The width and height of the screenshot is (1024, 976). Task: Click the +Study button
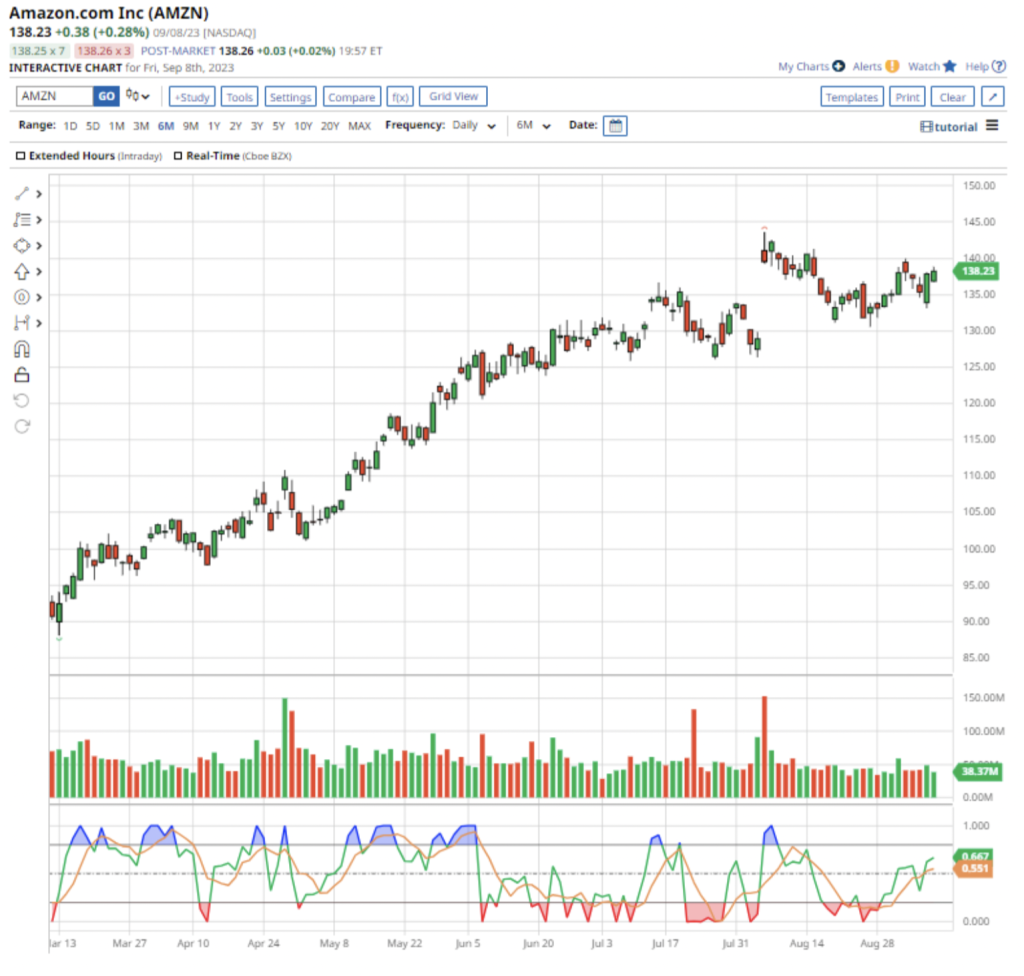pyautogui.click(x=192, y=97)
